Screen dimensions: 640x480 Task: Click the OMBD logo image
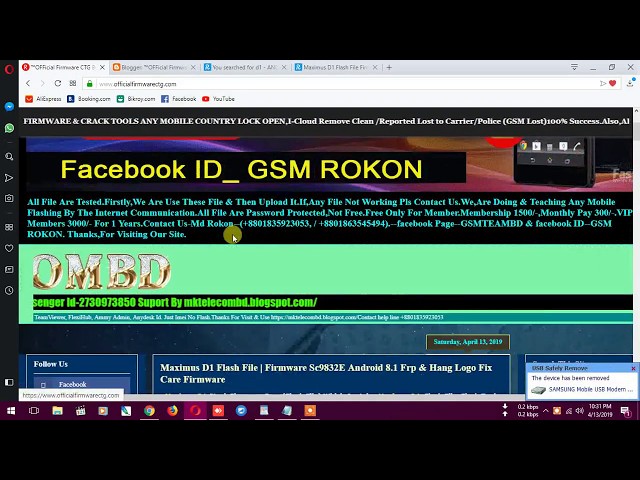(x=101, y=271)
